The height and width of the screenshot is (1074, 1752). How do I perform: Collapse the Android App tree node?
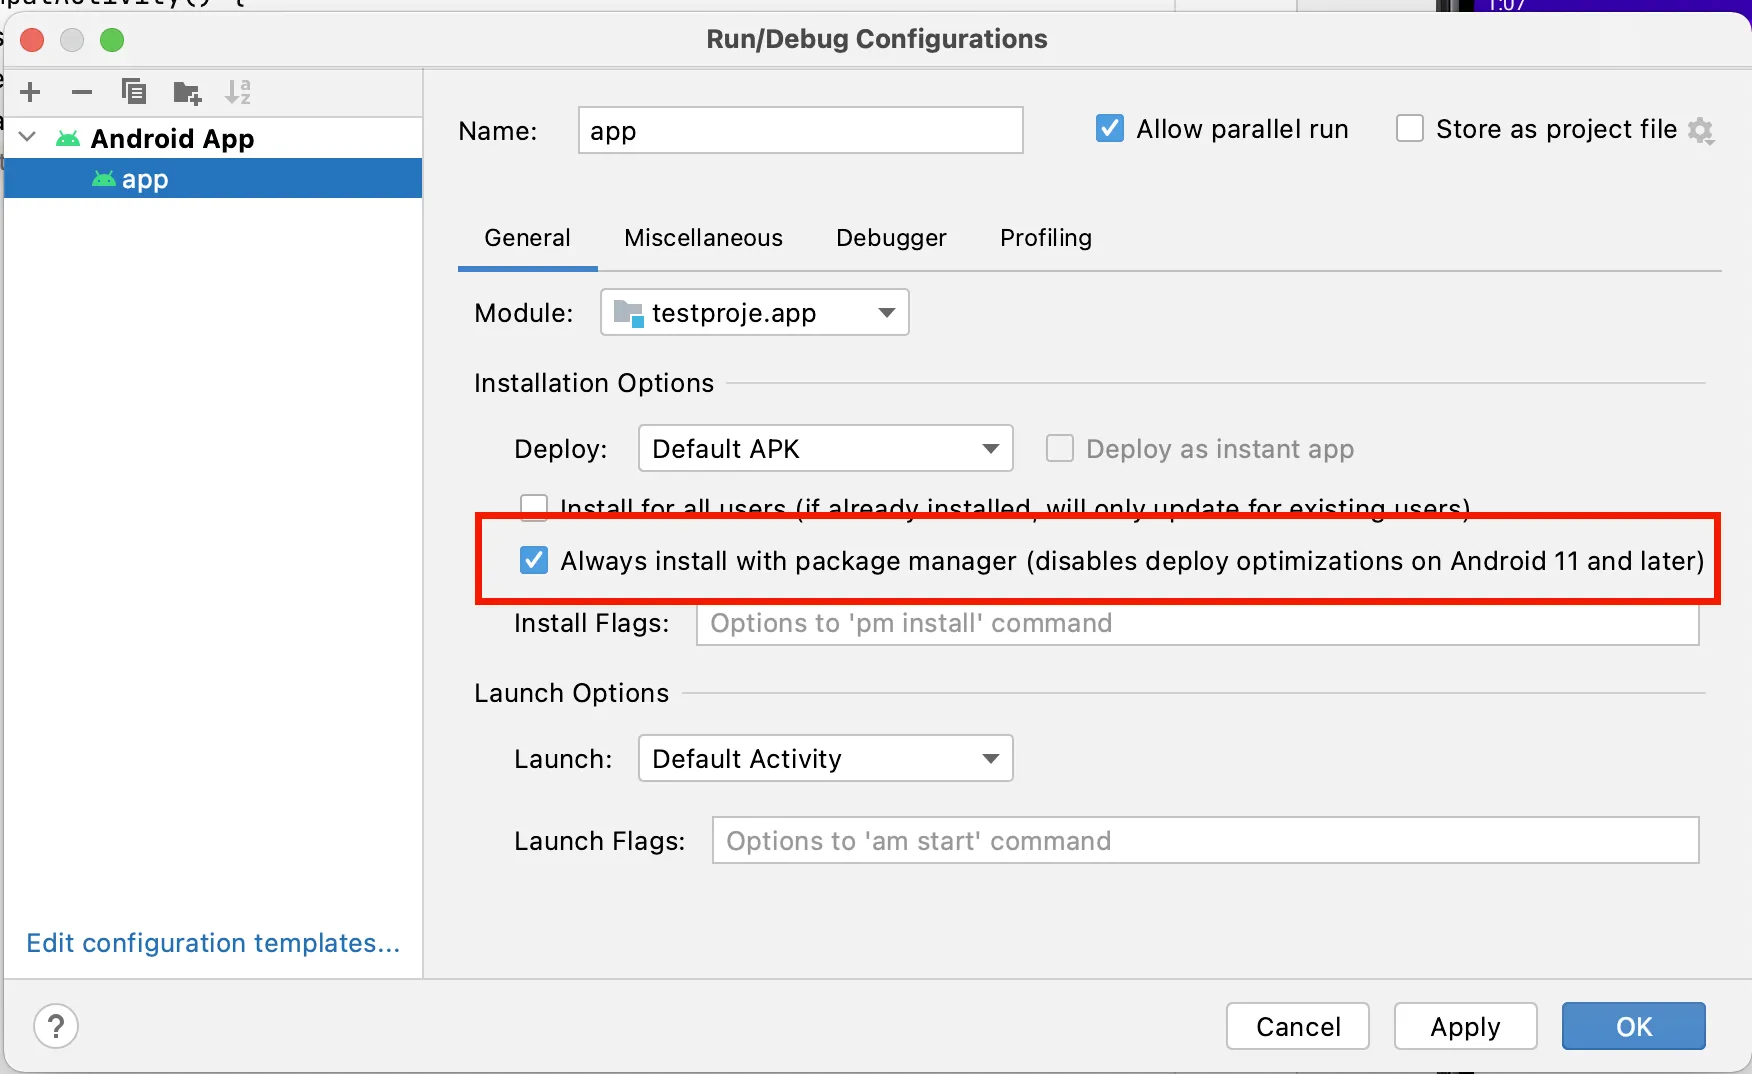(x=28, y=138)
